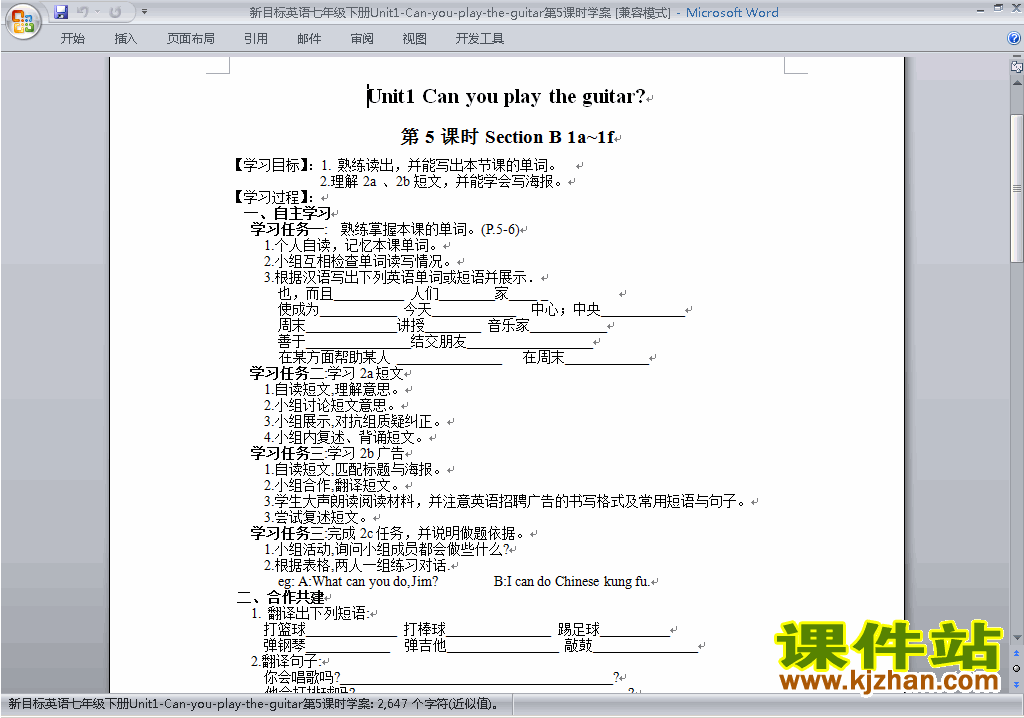
Task: Click the blank after '打篮球'
Action: tap(351, 630)
